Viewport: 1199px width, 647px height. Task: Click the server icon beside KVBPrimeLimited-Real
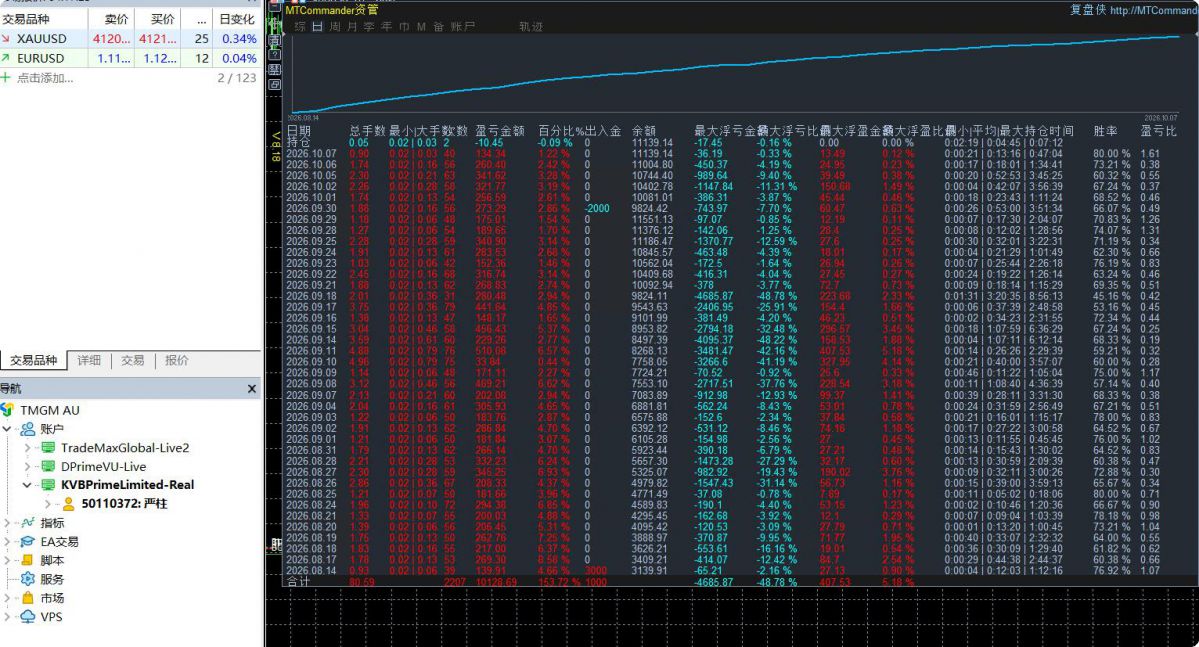click(48, 485)
